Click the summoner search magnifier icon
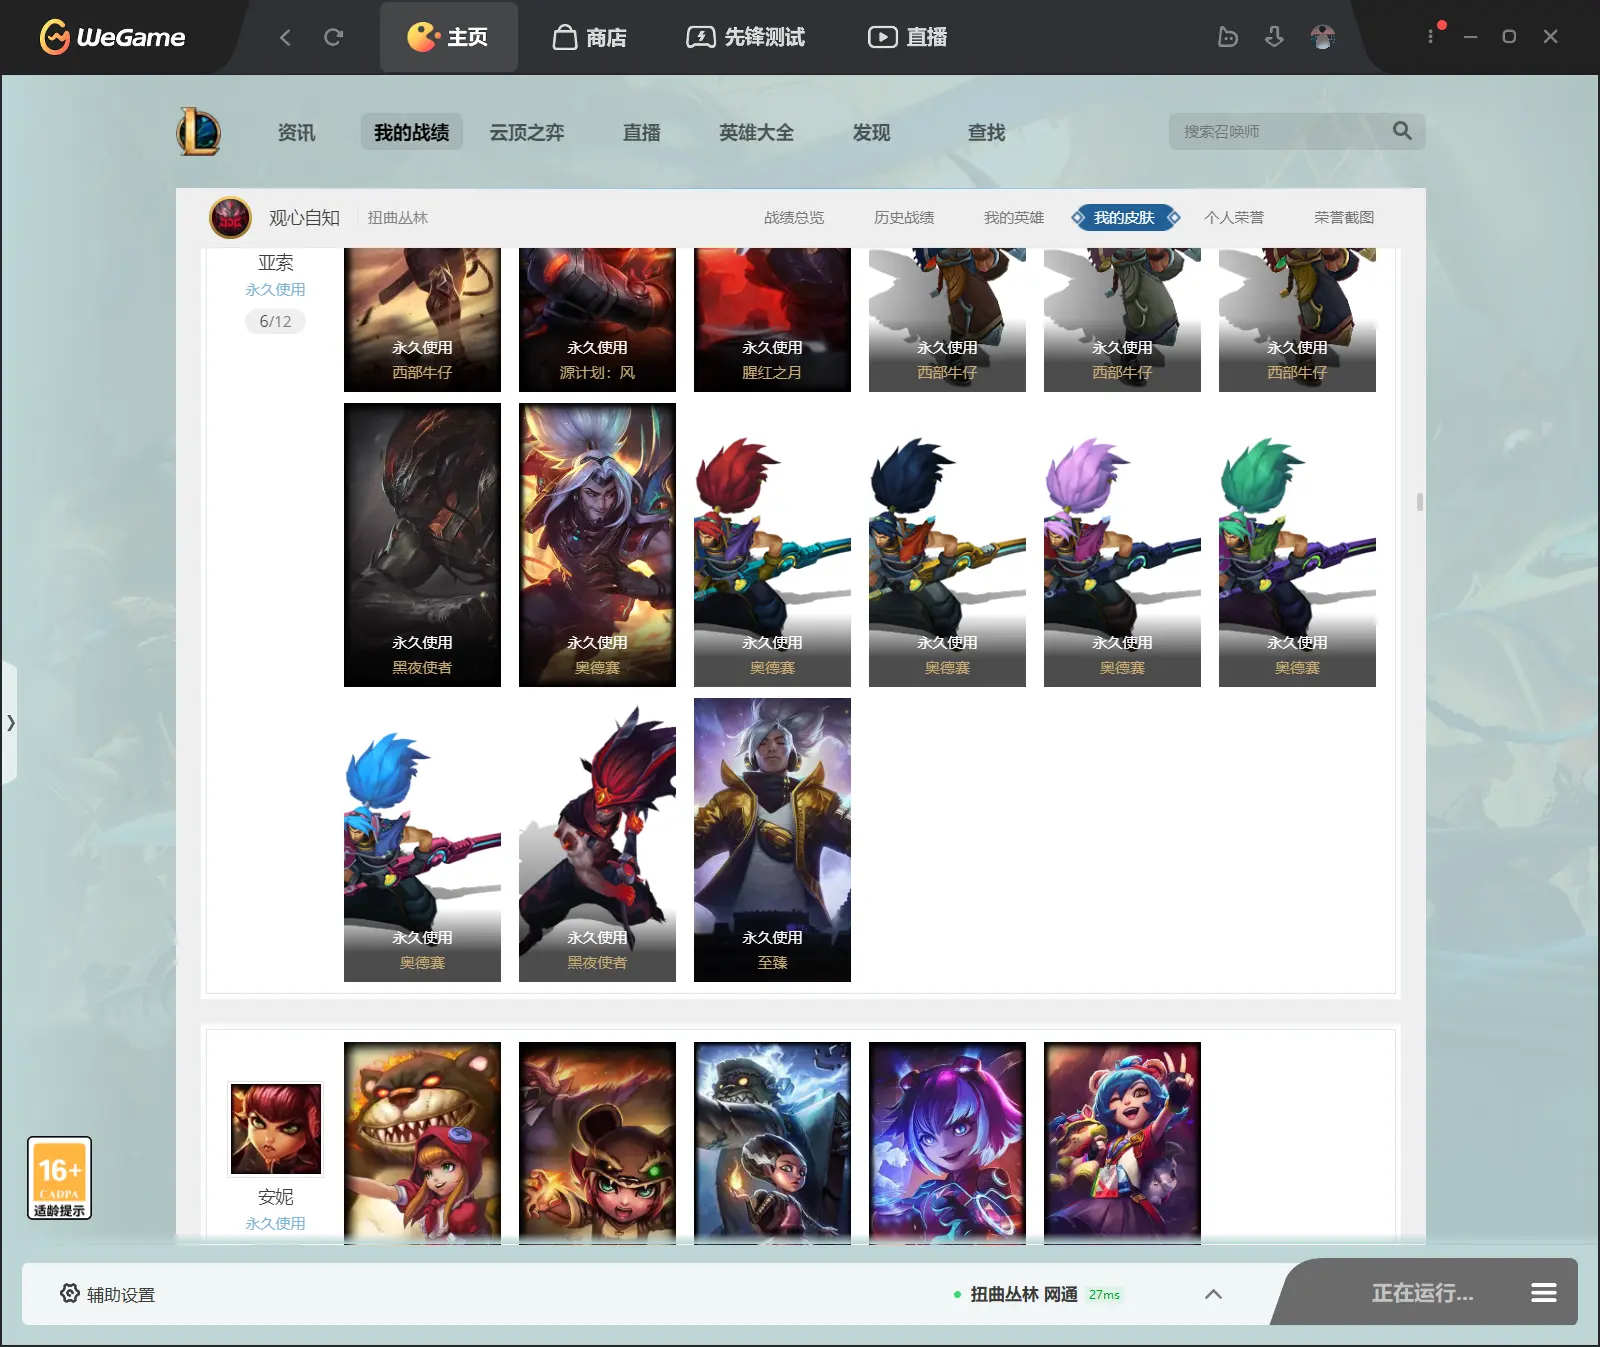Image resolution: width=1600 pixels, height=1347 pixels. click(1402, 131)
